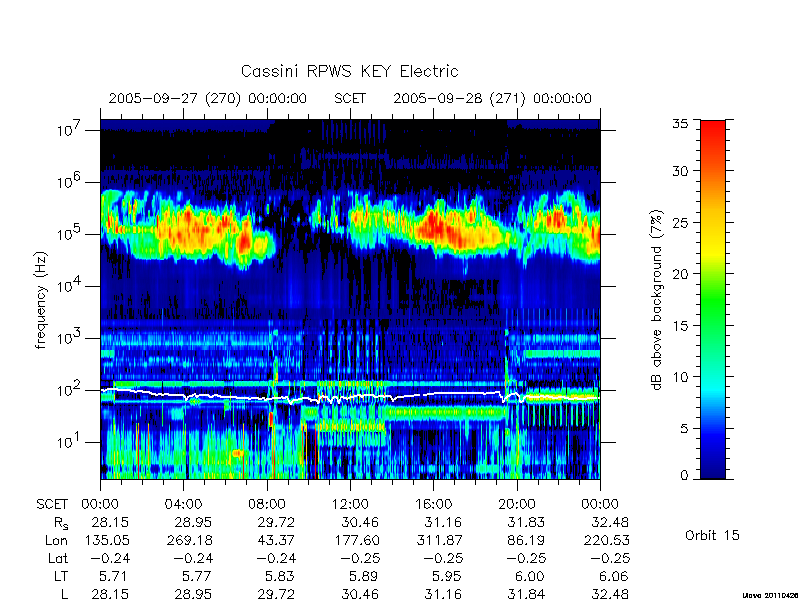
Task: Click the Lon value 311.87
Action: pos(440,540)
